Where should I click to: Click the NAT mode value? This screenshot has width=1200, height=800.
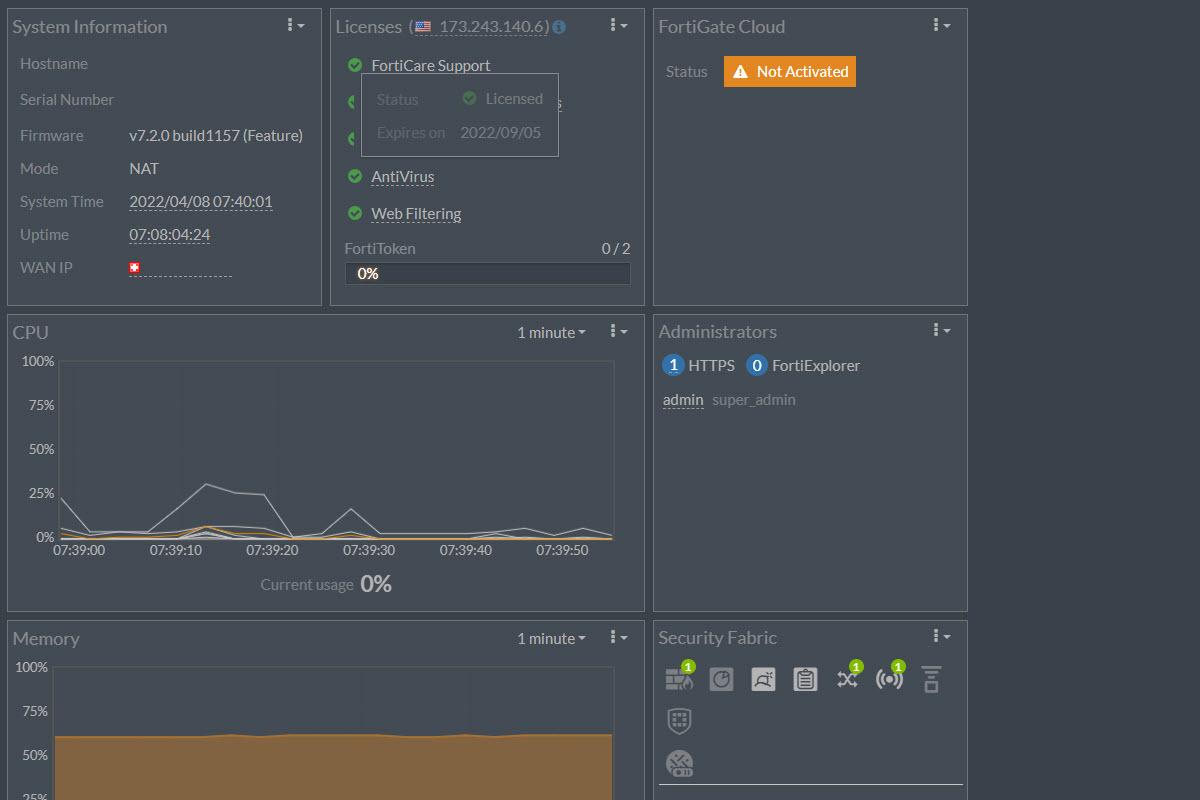click(x=144, y=169)
